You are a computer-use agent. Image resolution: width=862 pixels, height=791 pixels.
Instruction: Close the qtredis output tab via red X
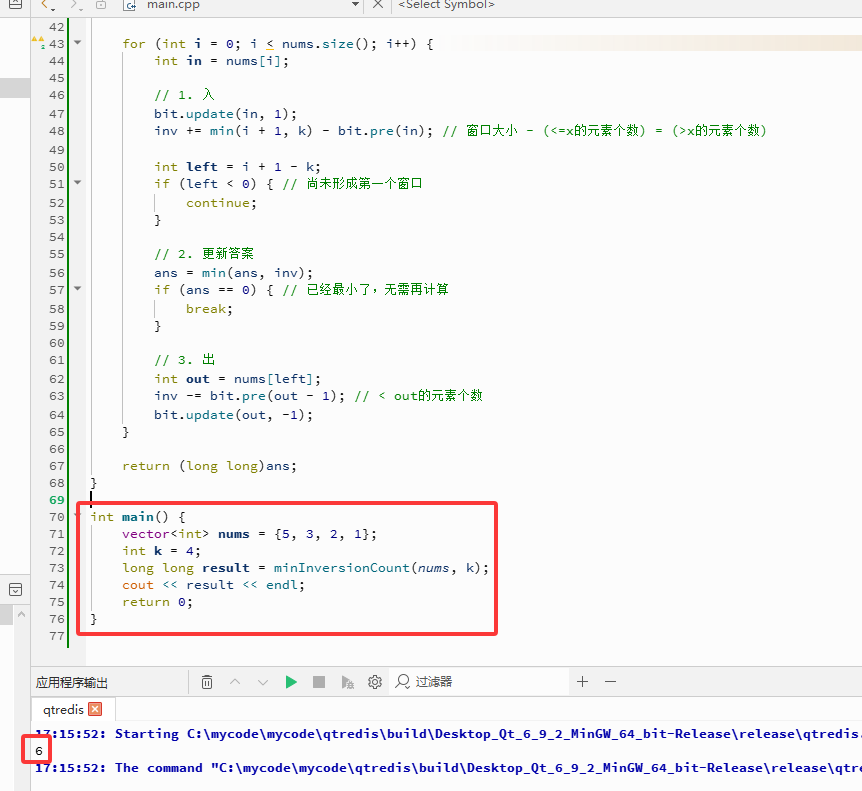(x=95, y=709)
